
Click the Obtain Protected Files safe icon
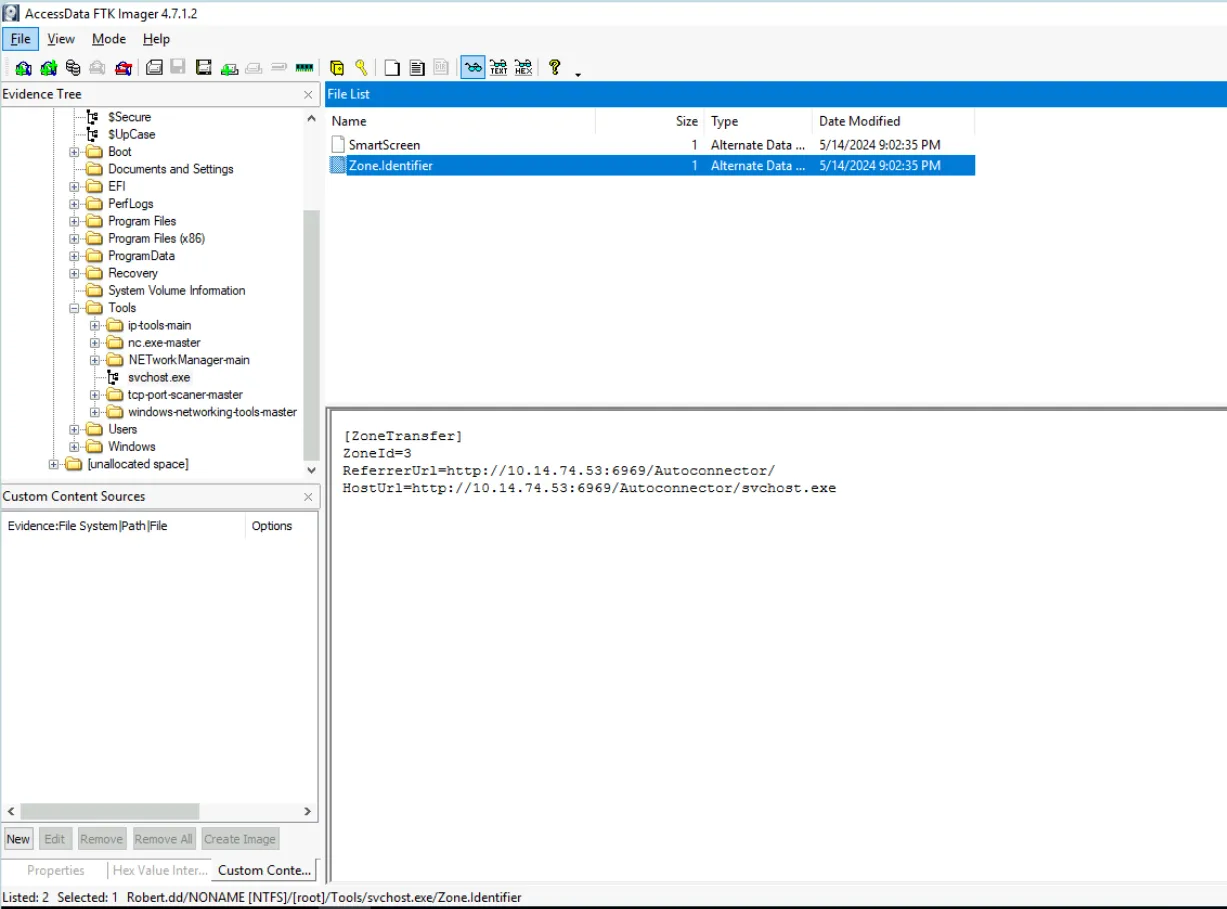[x=337, y=68]
